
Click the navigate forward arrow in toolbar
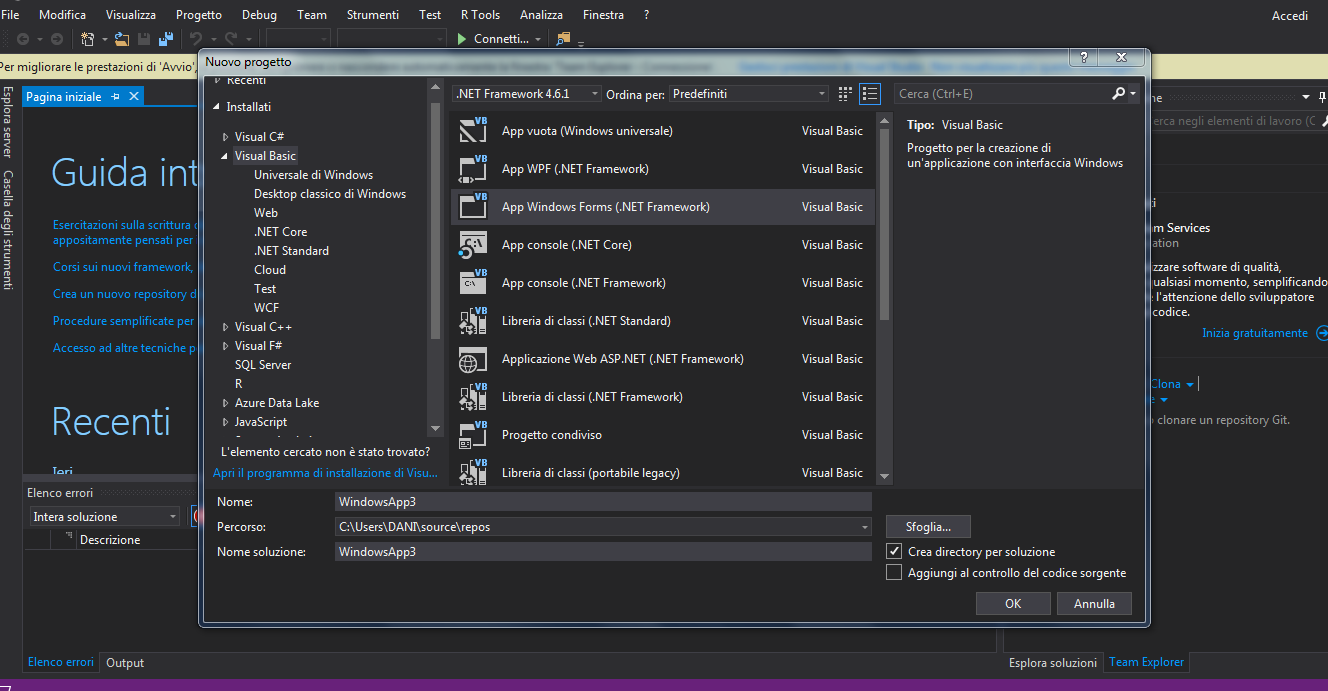tap(56, 39)
